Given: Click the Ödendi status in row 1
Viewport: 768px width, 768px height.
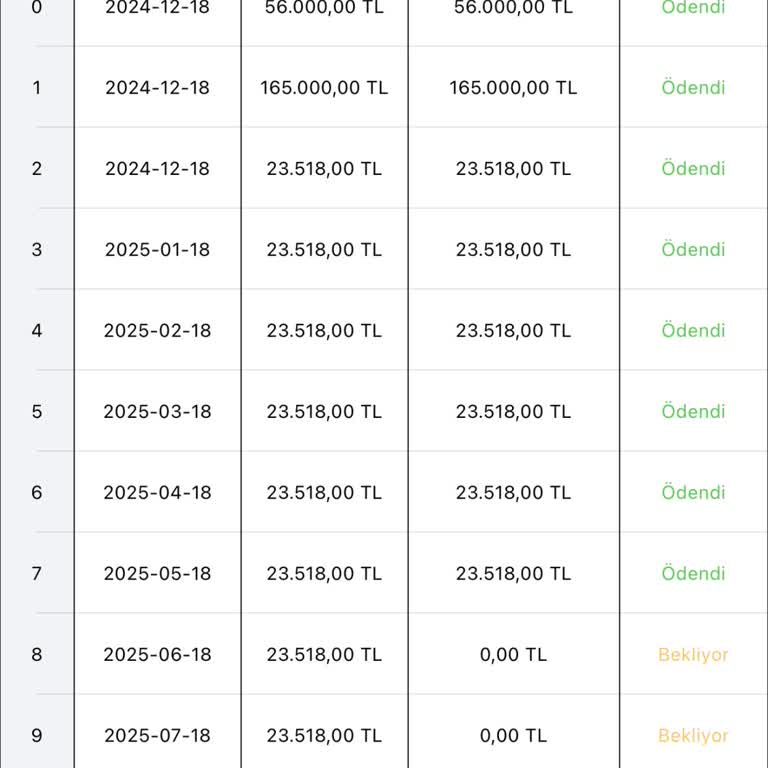Looking at the screenshot, I should tap(693, 87).
